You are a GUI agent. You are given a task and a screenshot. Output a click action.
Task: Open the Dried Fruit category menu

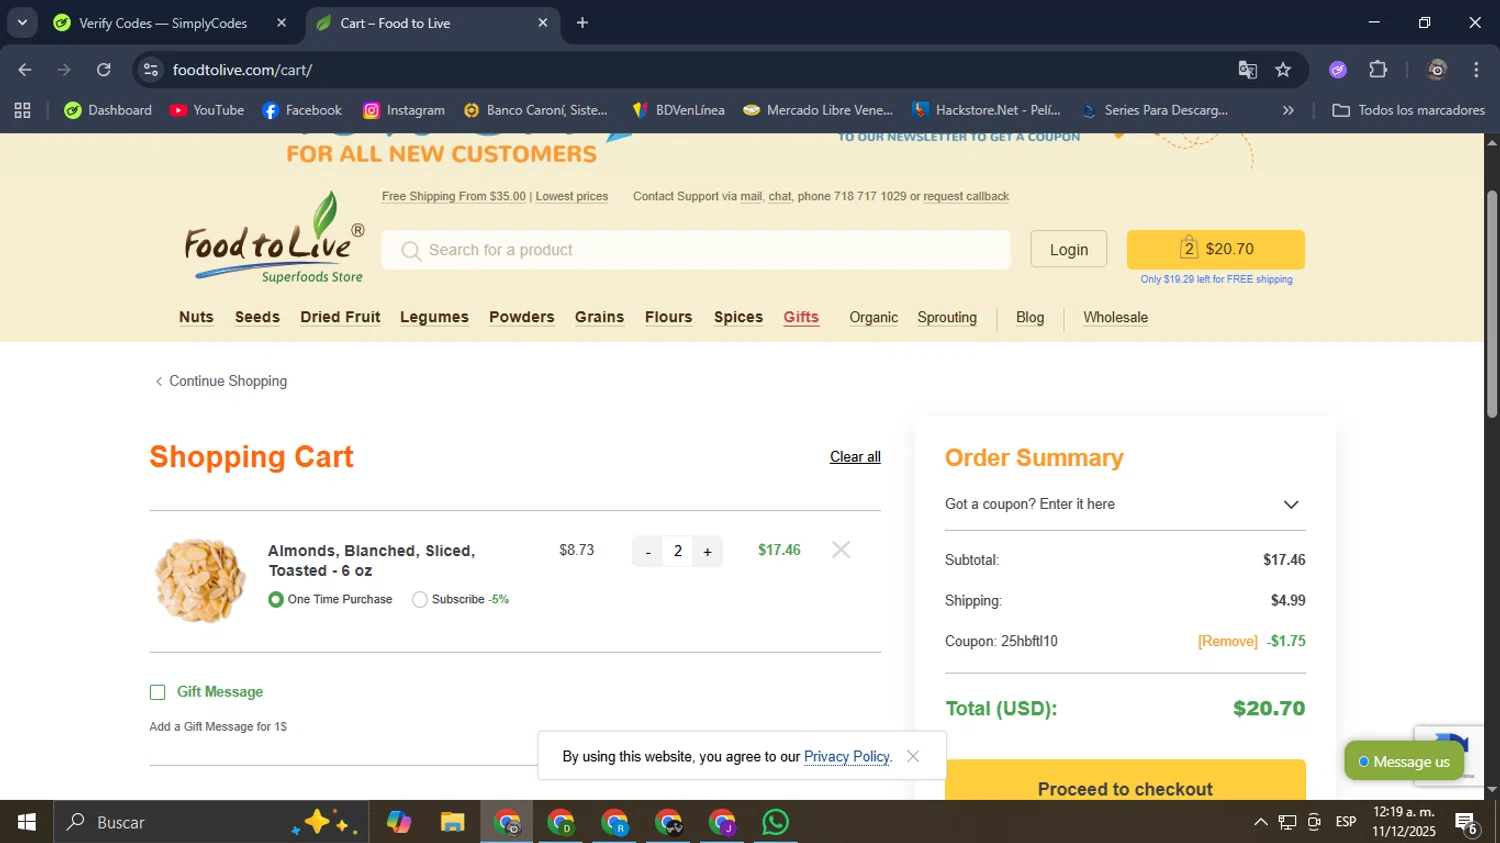point(340,317)
